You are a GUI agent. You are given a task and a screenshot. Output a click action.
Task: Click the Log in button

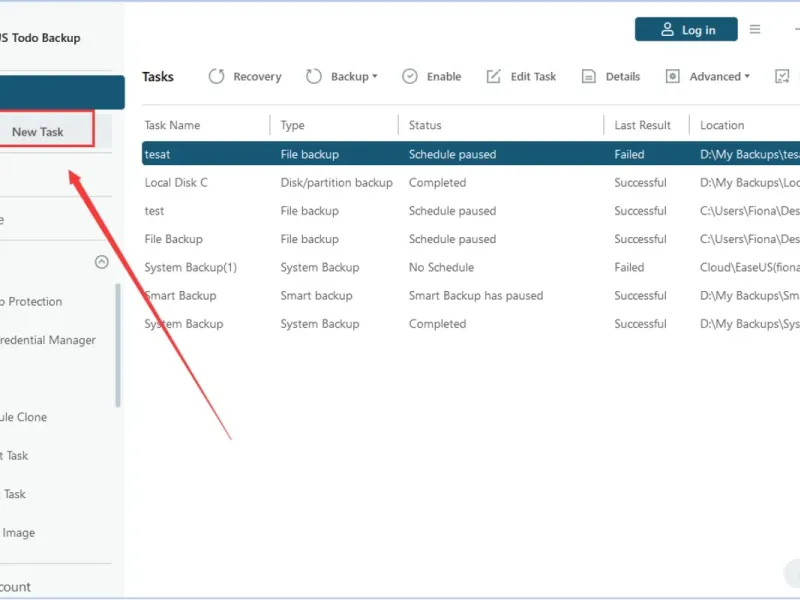tap(686, 29)
